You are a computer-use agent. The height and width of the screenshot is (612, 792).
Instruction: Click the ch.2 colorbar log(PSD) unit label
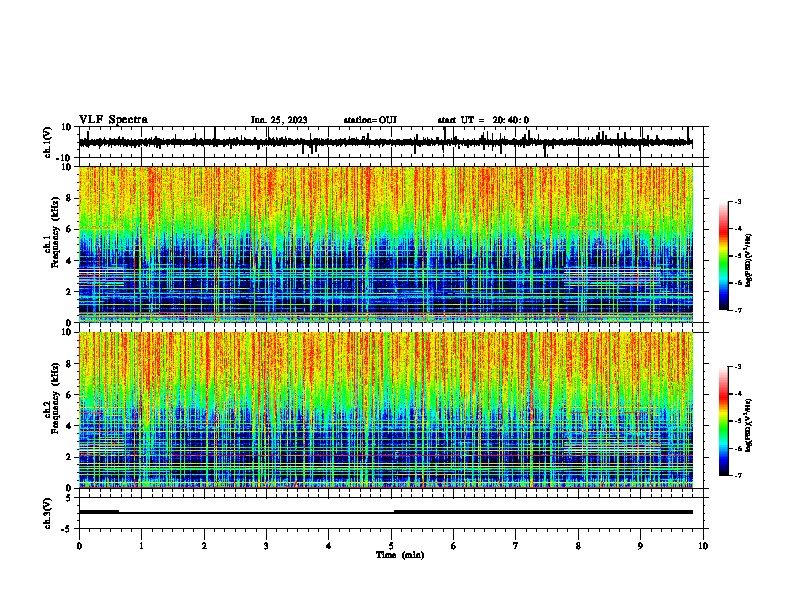(x=748, y=425)
